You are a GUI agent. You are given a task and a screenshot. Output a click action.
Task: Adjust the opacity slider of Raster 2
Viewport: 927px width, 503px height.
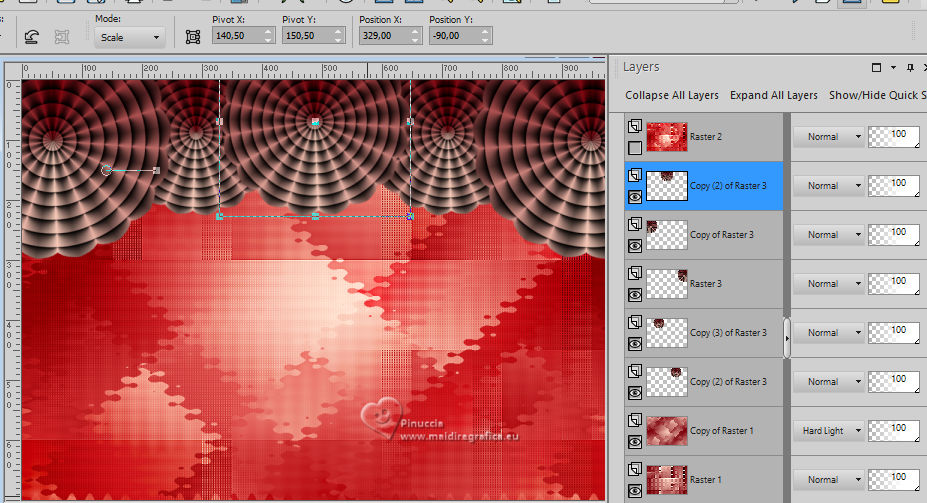[893, 137]
